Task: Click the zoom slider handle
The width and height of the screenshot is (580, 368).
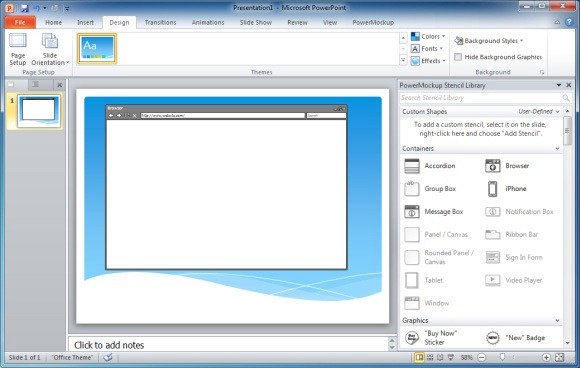Action: click(502, 357)
